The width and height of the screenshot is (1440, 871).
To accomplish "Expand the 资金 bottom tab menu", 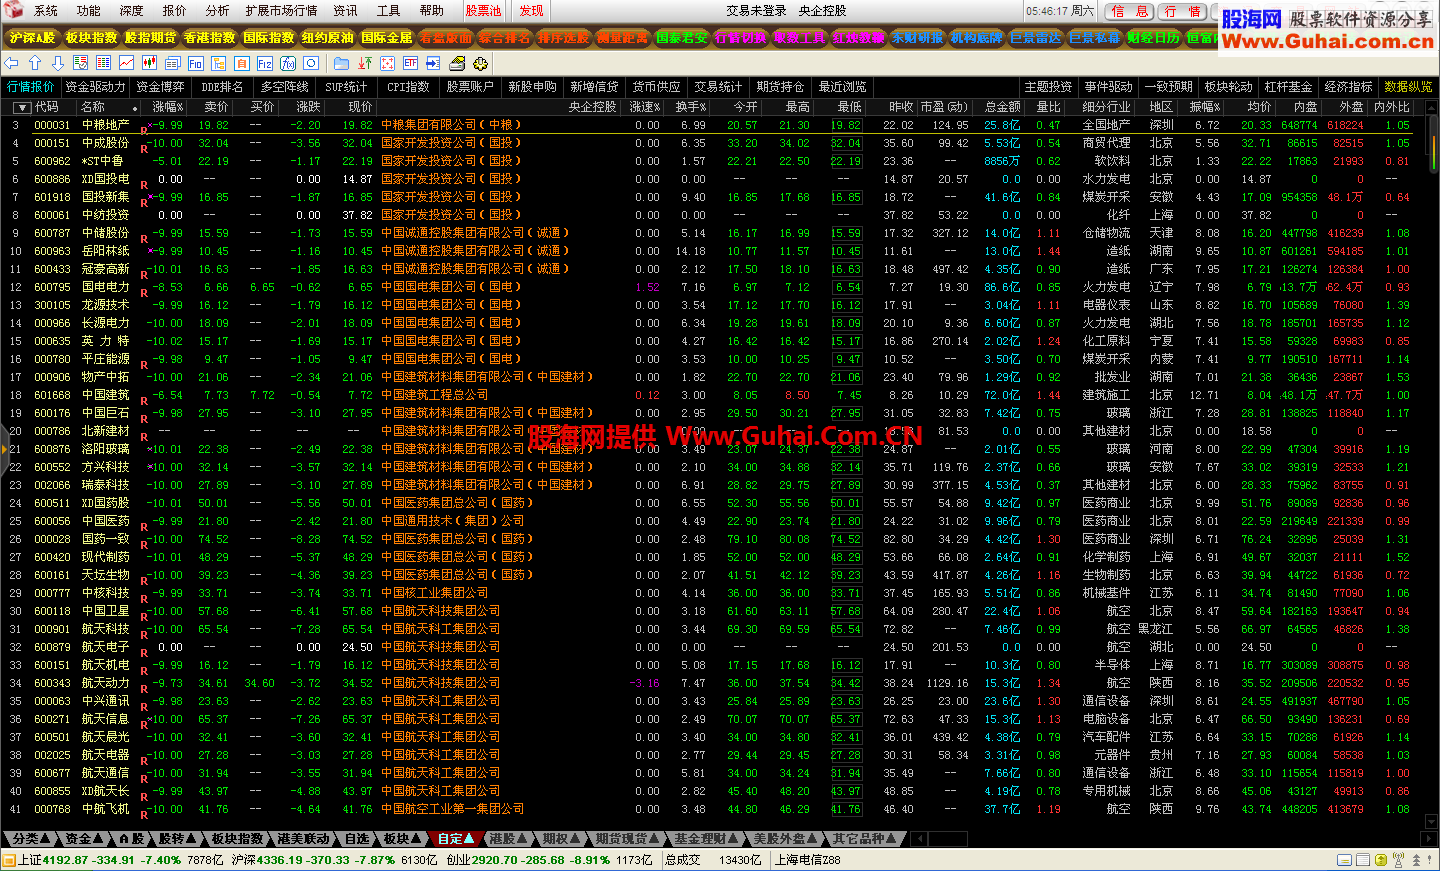I will tap(85, 839).
